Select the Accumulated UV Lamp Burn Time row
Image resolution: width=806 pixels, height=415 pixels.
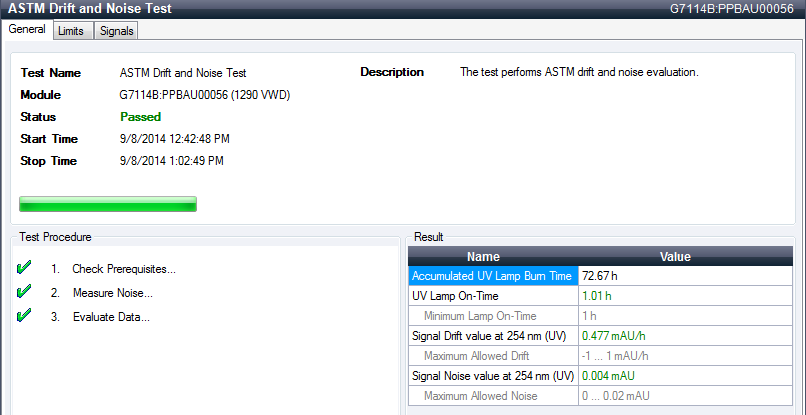[493, 276]
